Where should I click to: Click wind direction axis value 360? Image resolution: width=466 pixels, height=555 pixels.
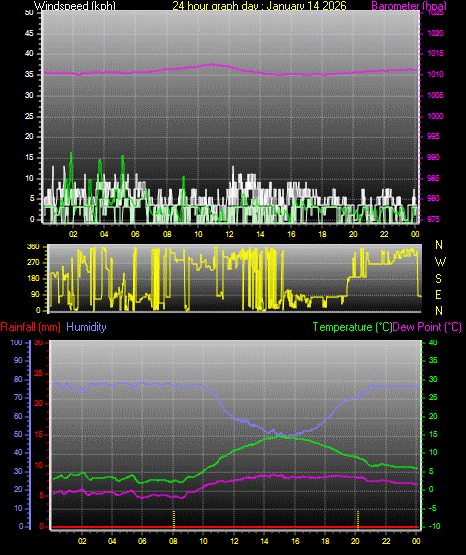[x=33, y=247]
